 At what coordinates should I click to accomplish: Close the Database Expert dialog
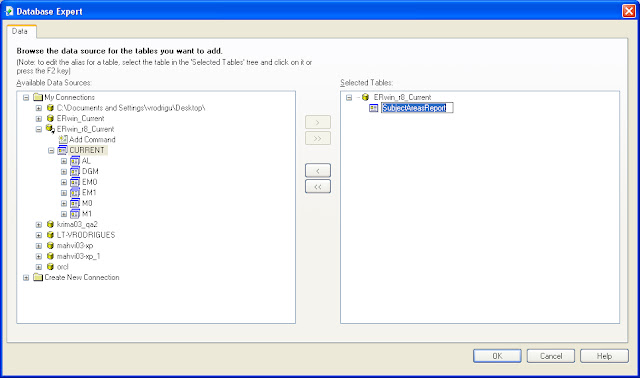pyautogui.click(x=629, y=11)
